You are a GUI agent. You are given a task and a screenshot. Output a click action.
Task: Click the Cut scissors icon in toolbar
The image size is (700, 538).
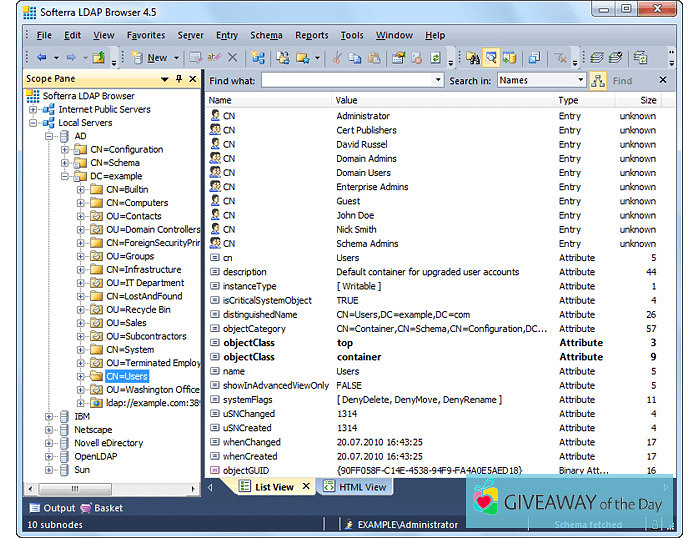pos(337,58)
